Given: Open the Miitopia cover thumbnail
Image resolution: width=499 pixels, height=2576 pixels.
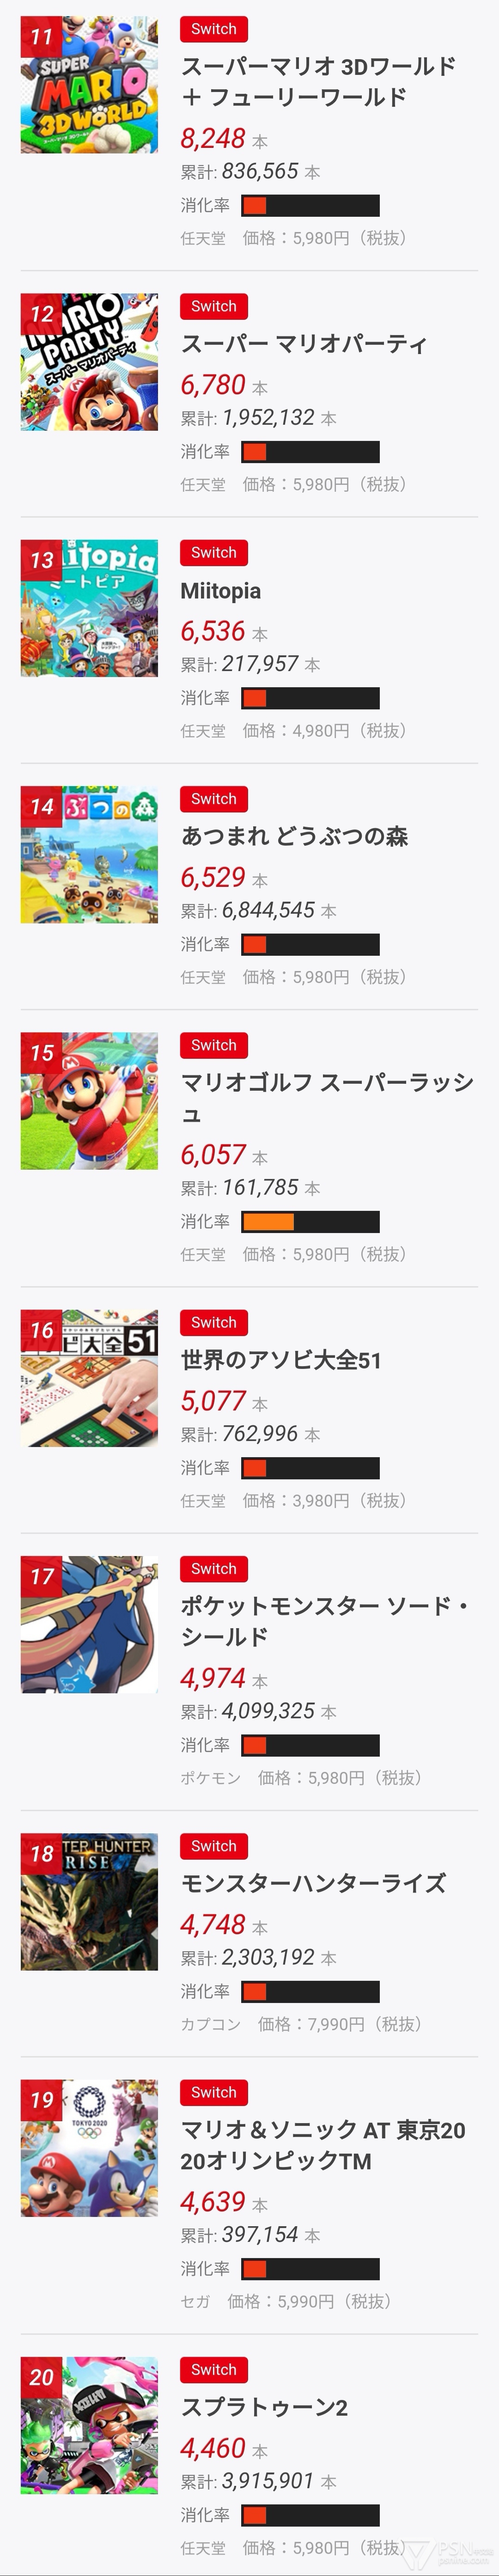Looking at the screenshot, I should 89,608.
